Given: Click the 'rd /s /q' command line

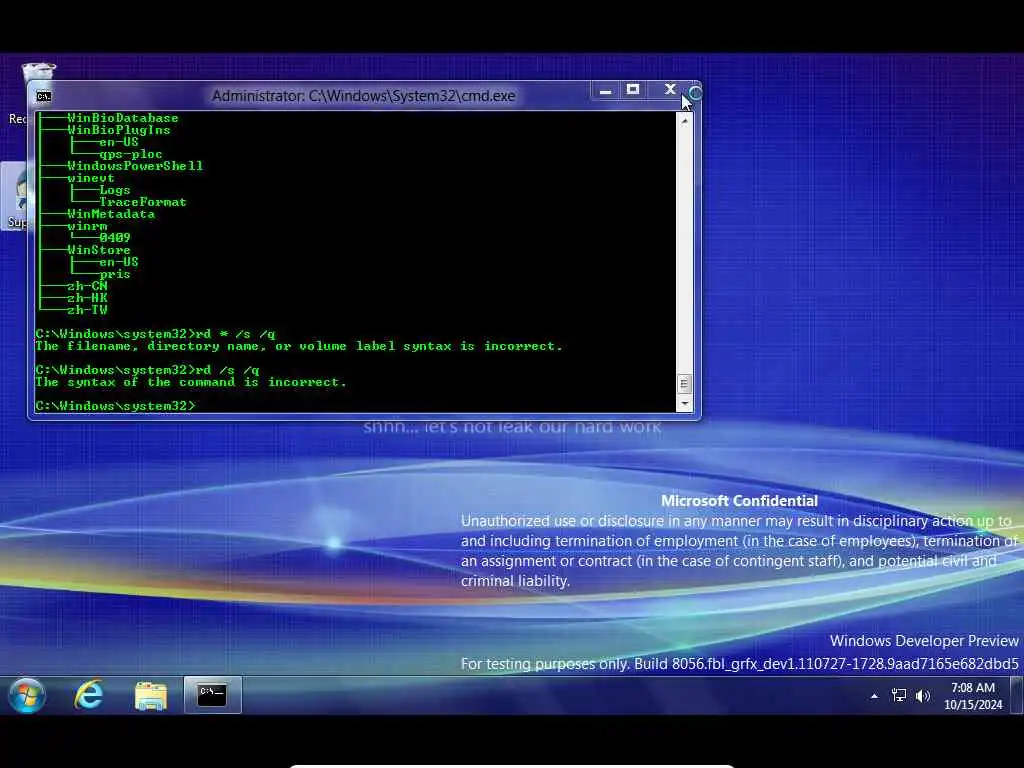Looking at the screenshot, I should pyautogui.click(x=148, y=370).
